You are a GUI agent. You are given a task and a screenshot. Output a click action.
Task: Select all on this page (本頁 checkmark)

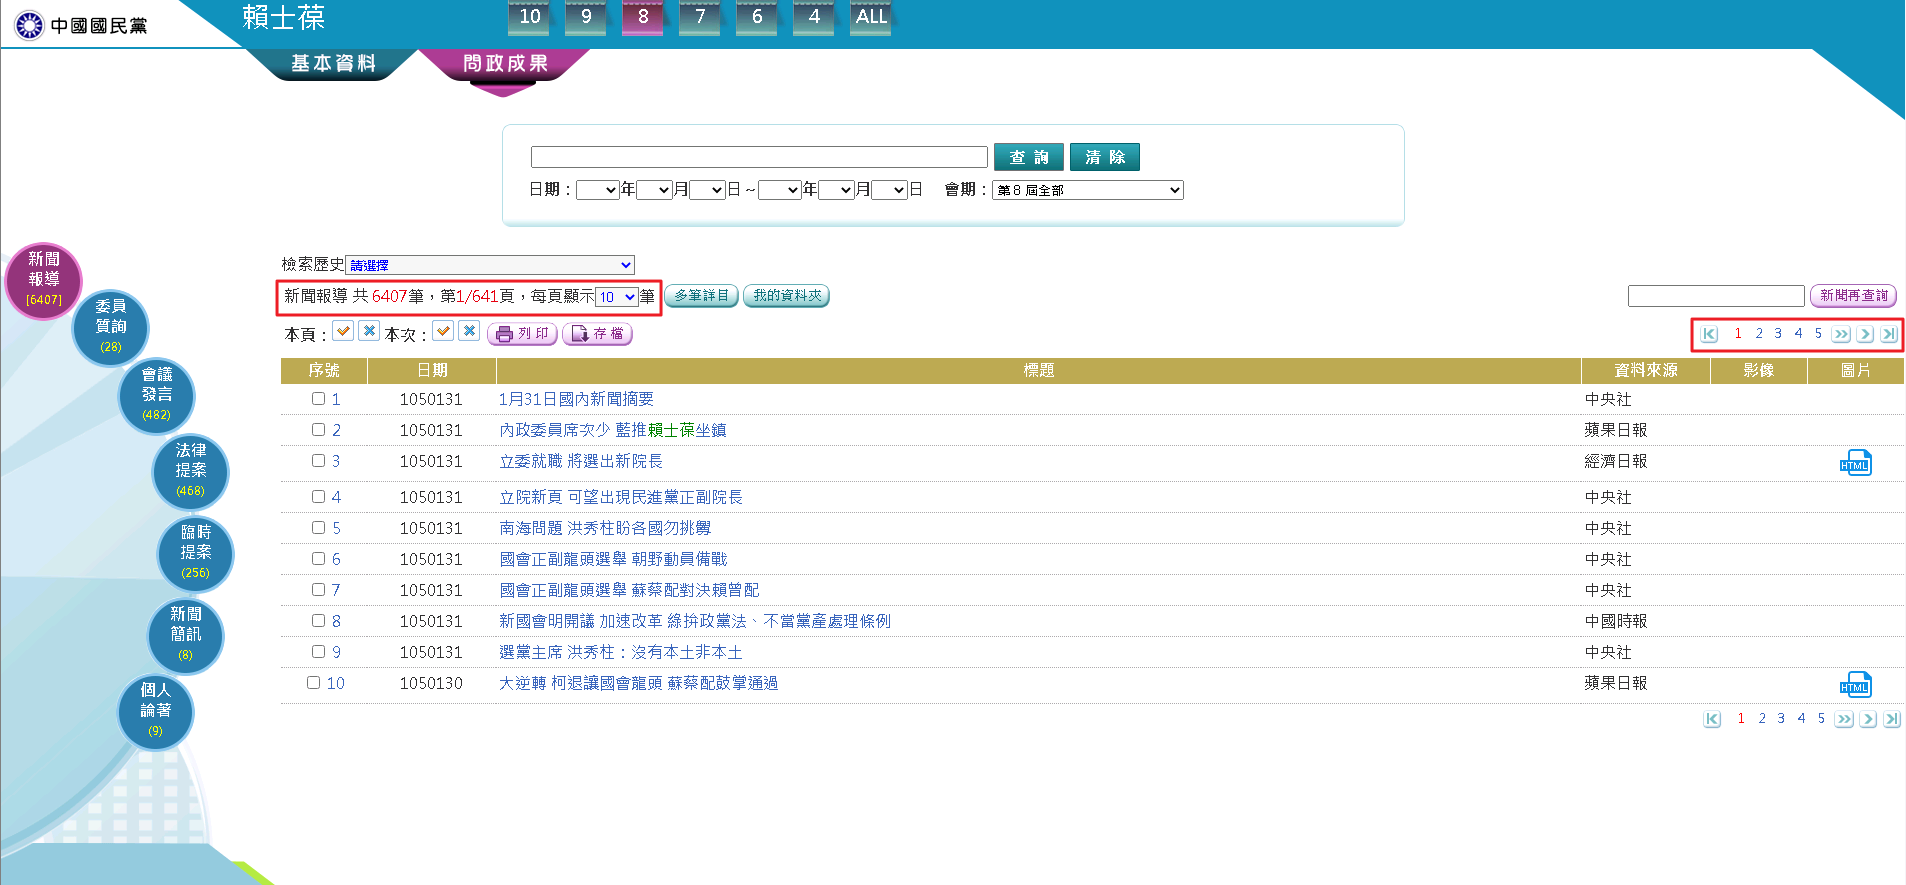tap(343, 331)
